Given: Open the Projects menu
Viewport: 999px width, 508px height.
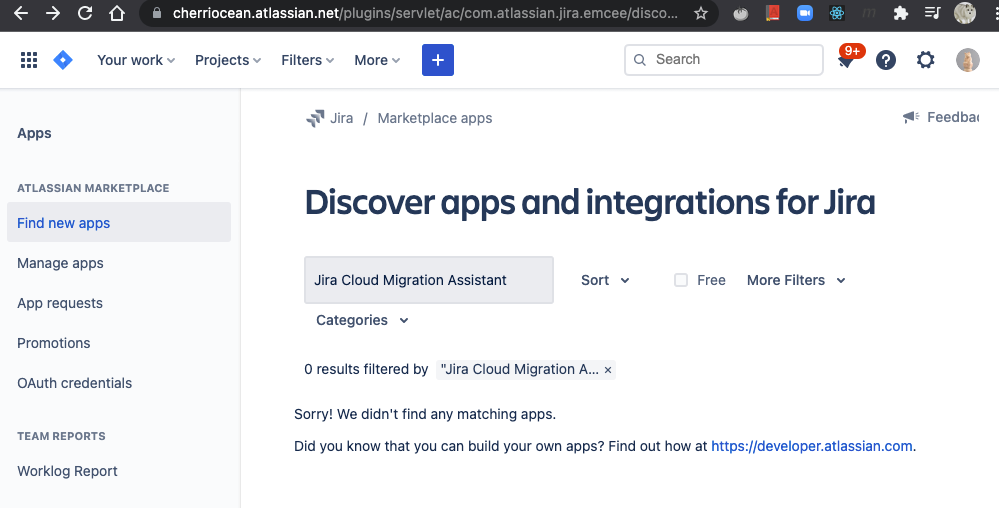Looking at the screenshot, I should pyautogui.click(x=228, y=60).
